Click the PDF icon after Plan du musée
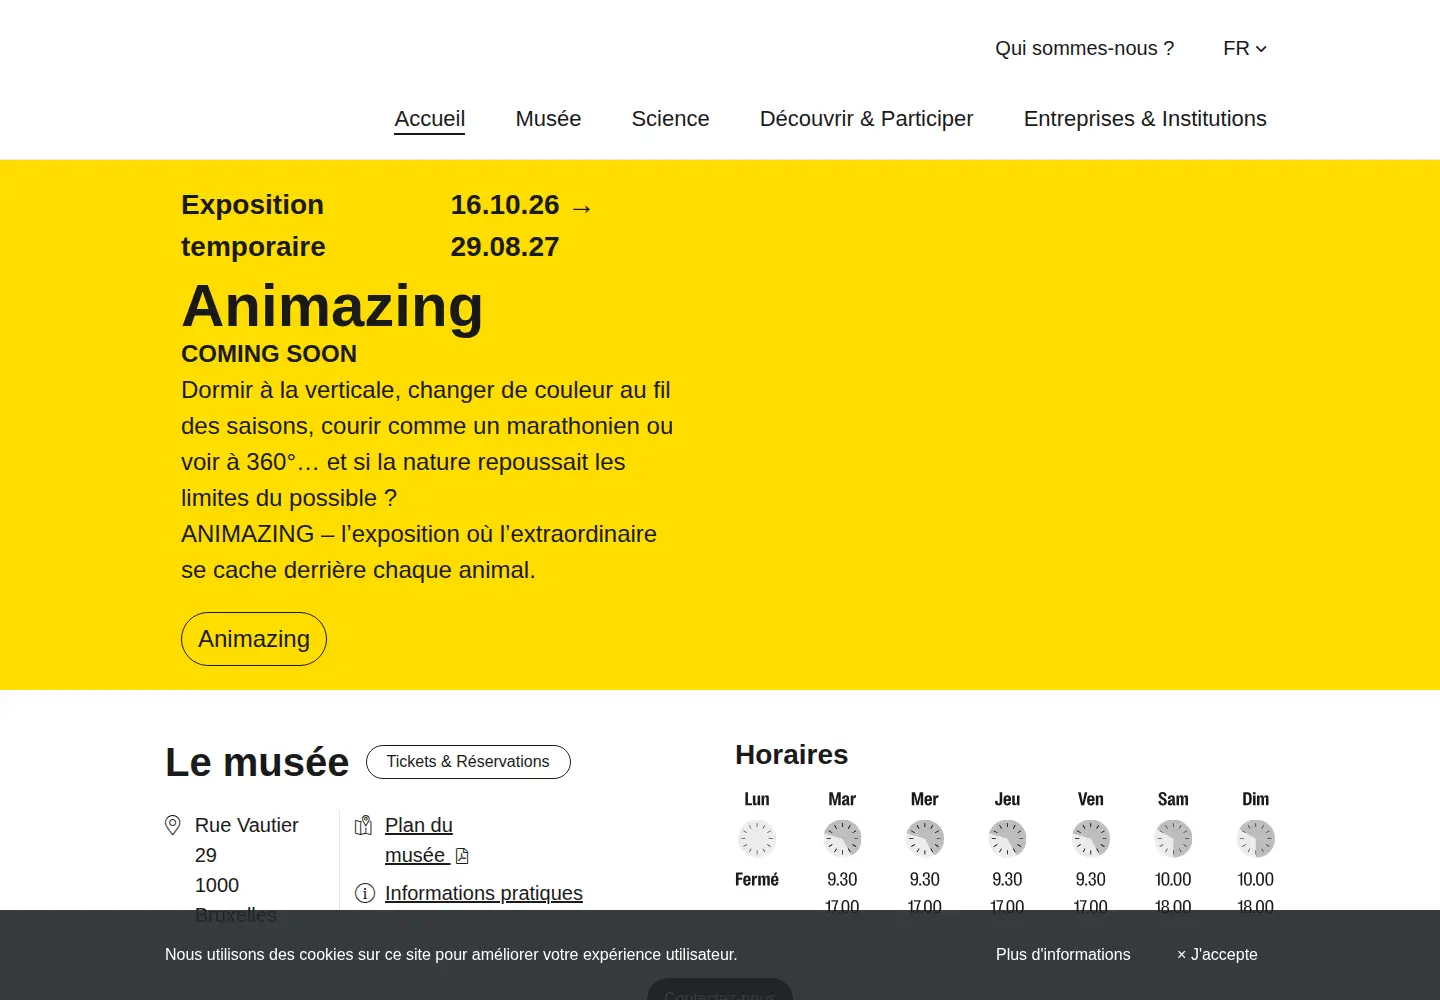Screen dimensions: 1440x1000 462,856
